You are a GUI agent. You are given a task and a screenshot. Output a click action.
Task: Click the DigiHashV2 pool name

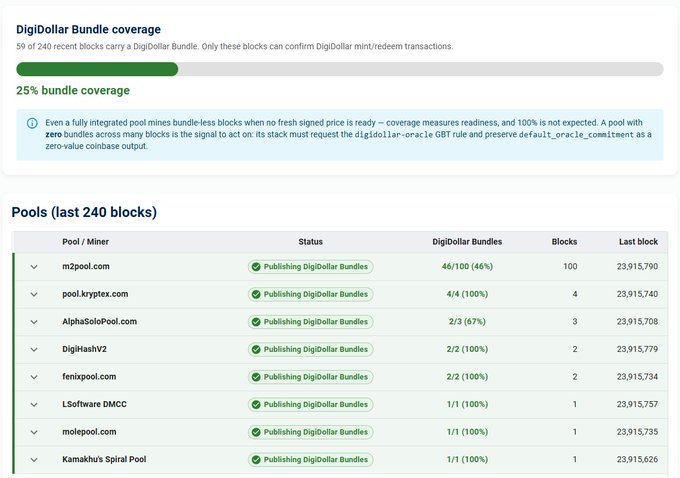pyautogui.click(x=85, y=349)
